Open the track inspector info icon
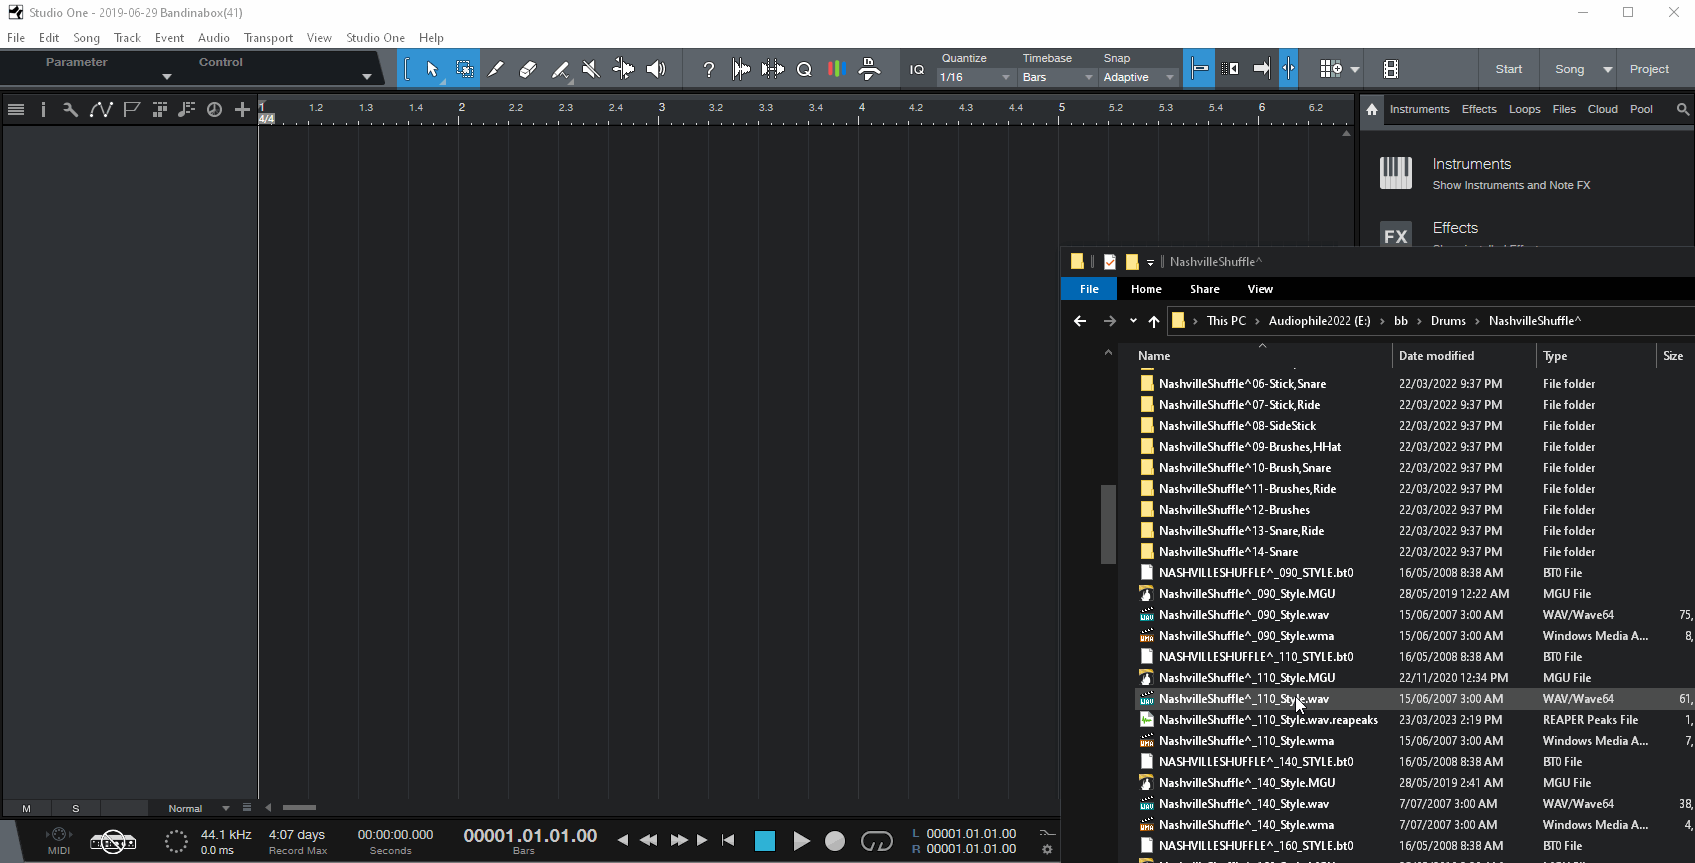Viewport: 1695px width, 863px height. click(43, 109)
